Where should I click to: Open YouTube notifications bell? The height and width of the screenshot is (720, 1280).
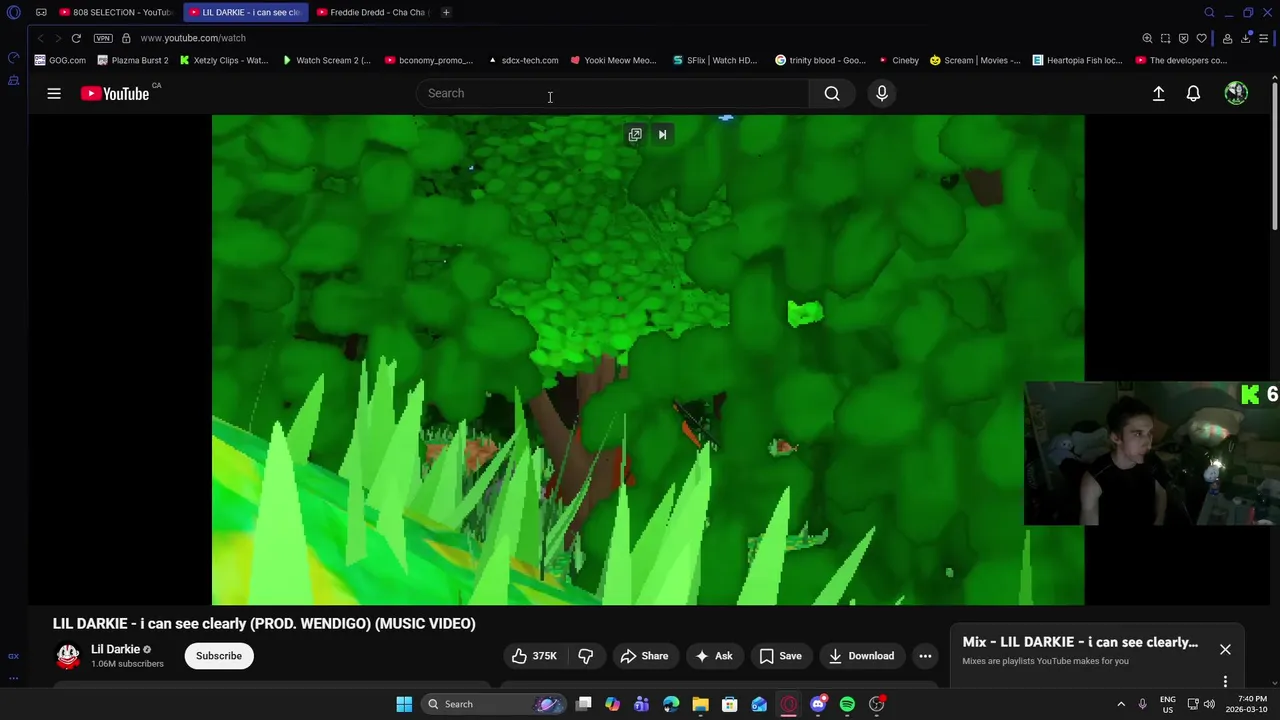point(1193,93)
